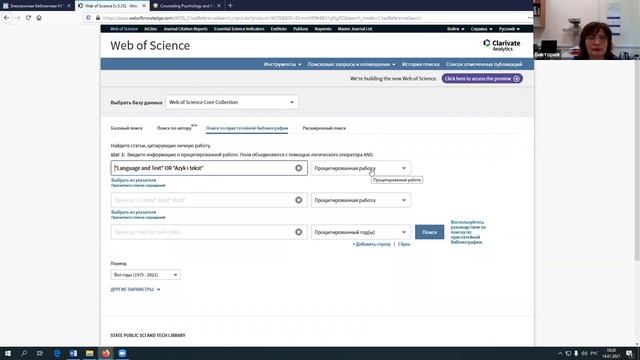Click the browser Forward arrow
Viewport: 640px width, 360px height.
[x=18, y=18]
